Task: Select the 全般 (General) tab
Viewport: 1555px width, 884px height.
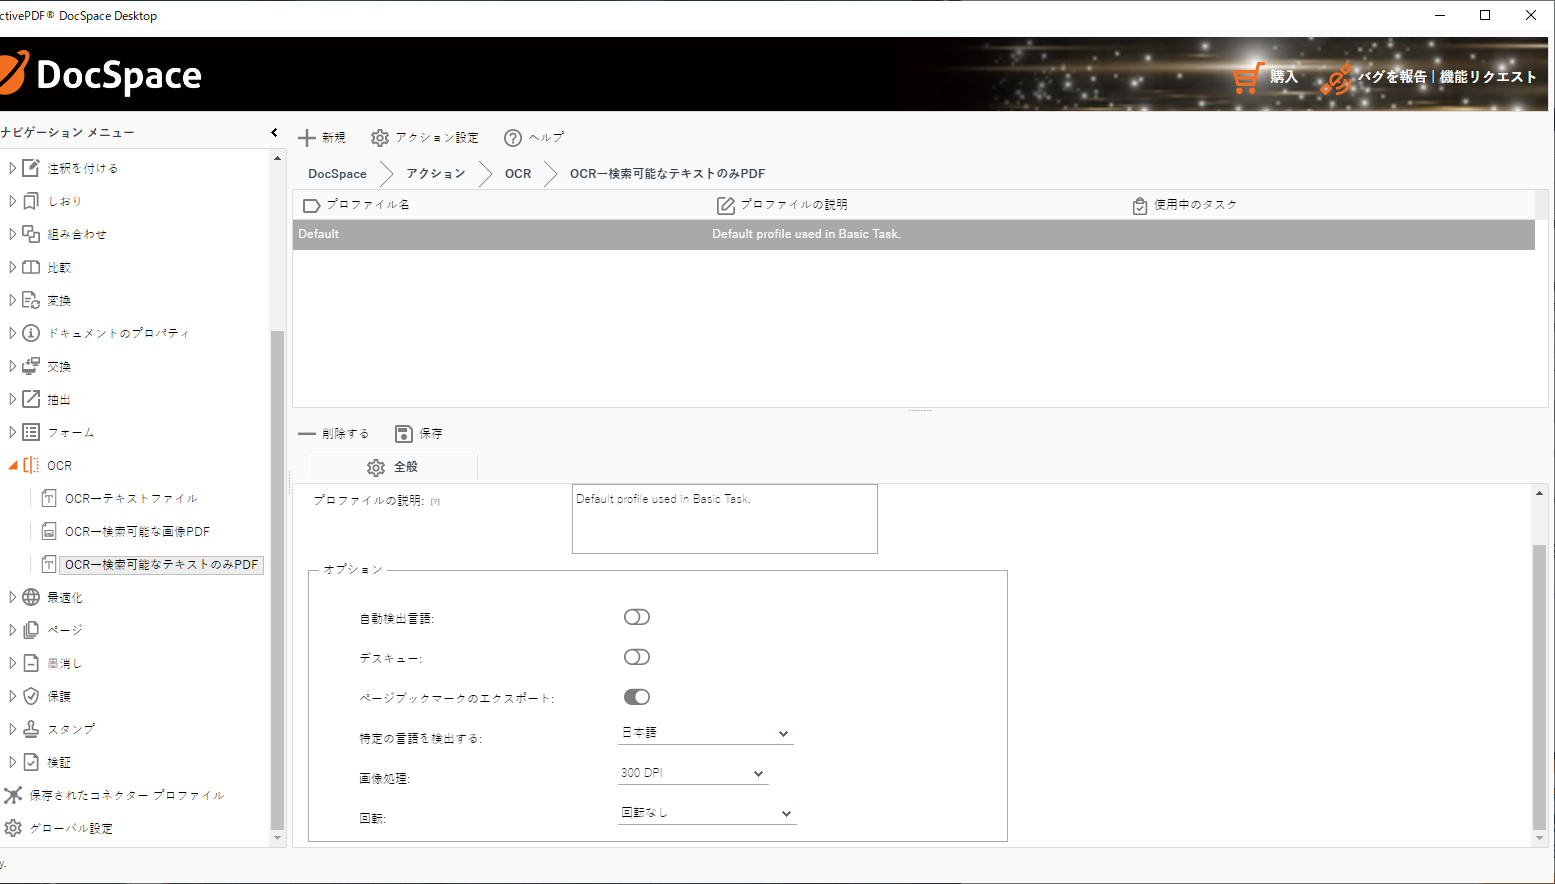Action: coord(393,467)
